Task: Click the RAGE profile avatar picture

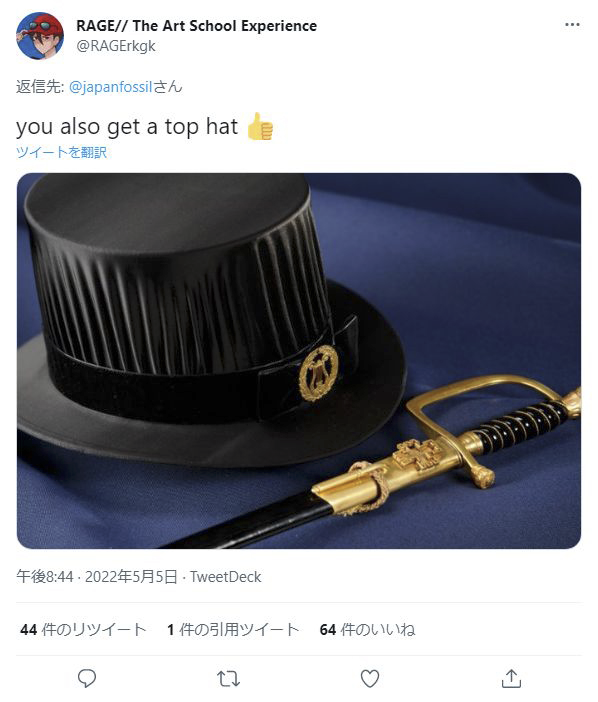Action: [40, 36]
